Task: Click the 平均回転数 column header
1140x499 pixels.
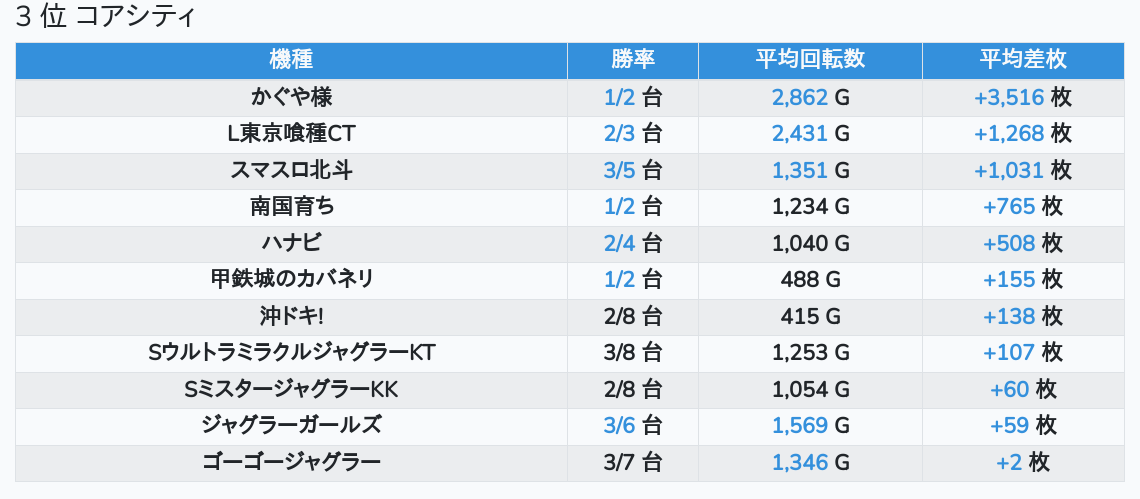Action: point(810,60)
